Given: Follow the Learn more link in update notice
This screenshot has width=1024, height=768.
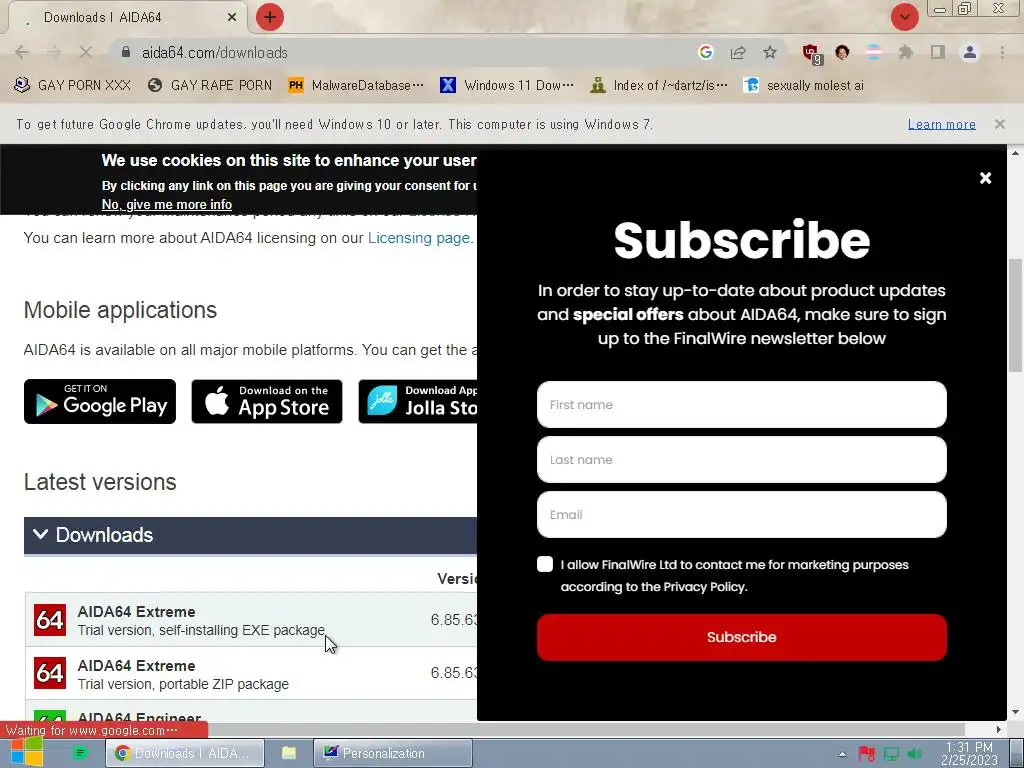Looking at the screenshot, I should point(941,124).
